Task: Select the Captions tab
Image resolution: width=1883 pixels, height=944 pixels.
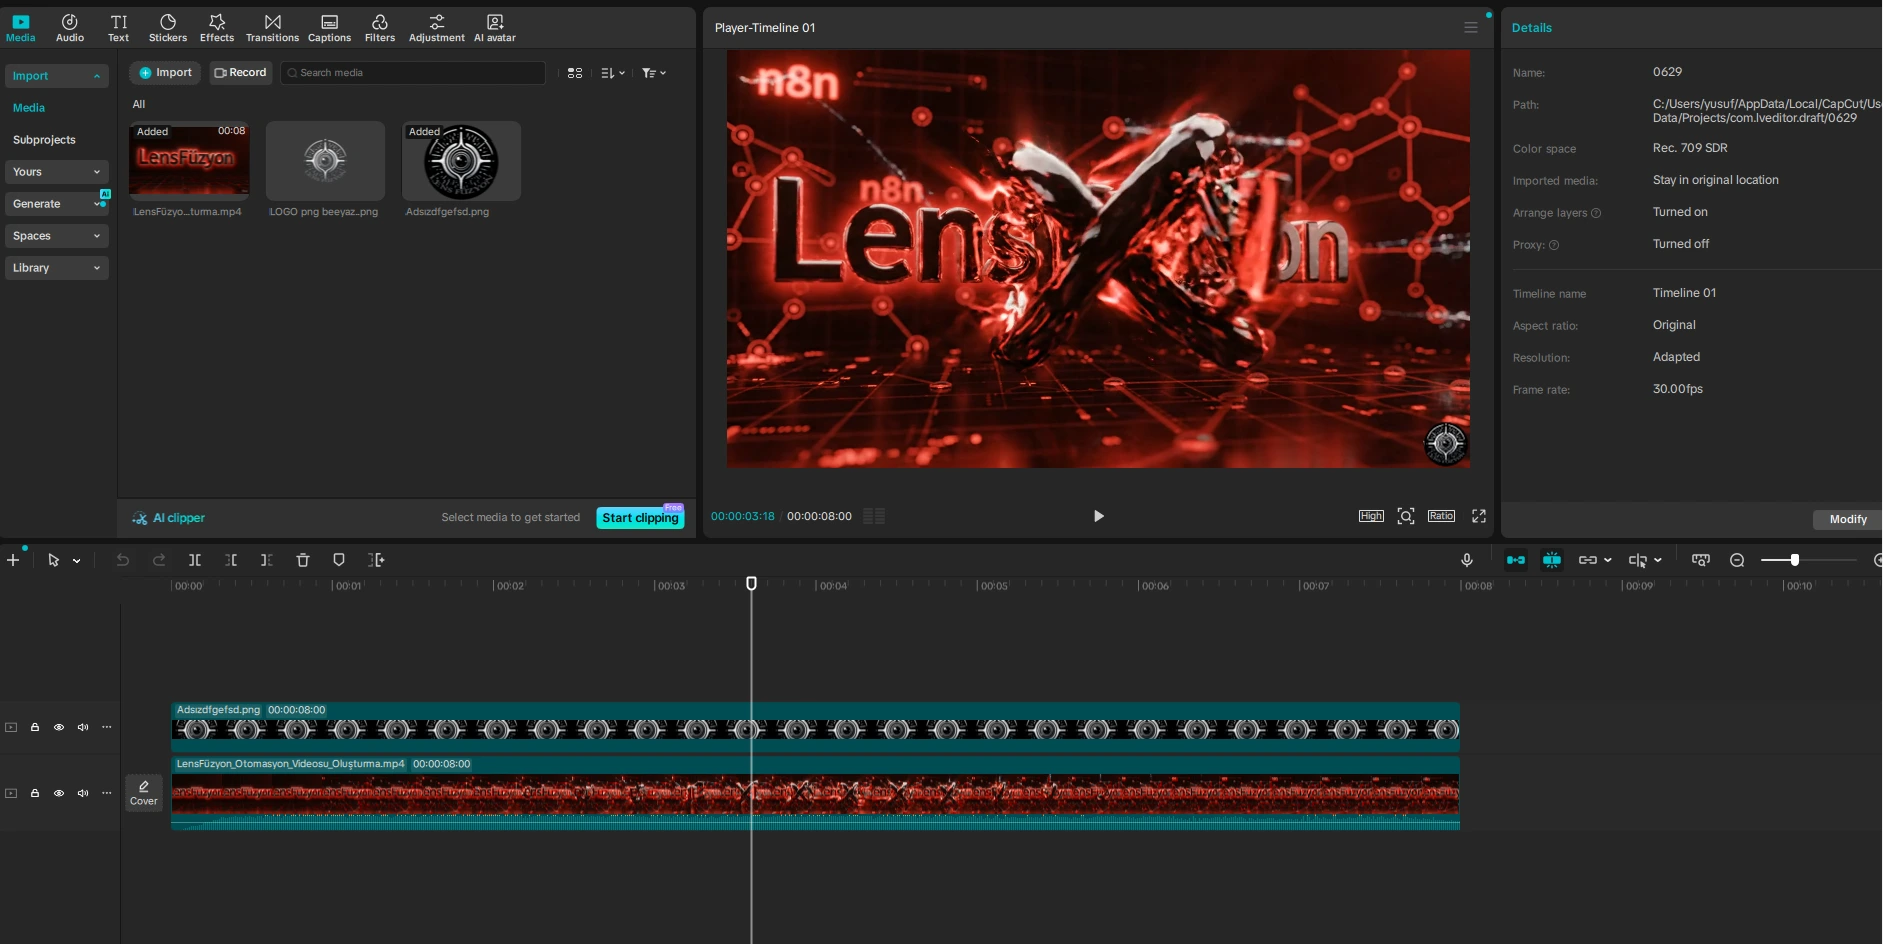Action: coord(329,28)
